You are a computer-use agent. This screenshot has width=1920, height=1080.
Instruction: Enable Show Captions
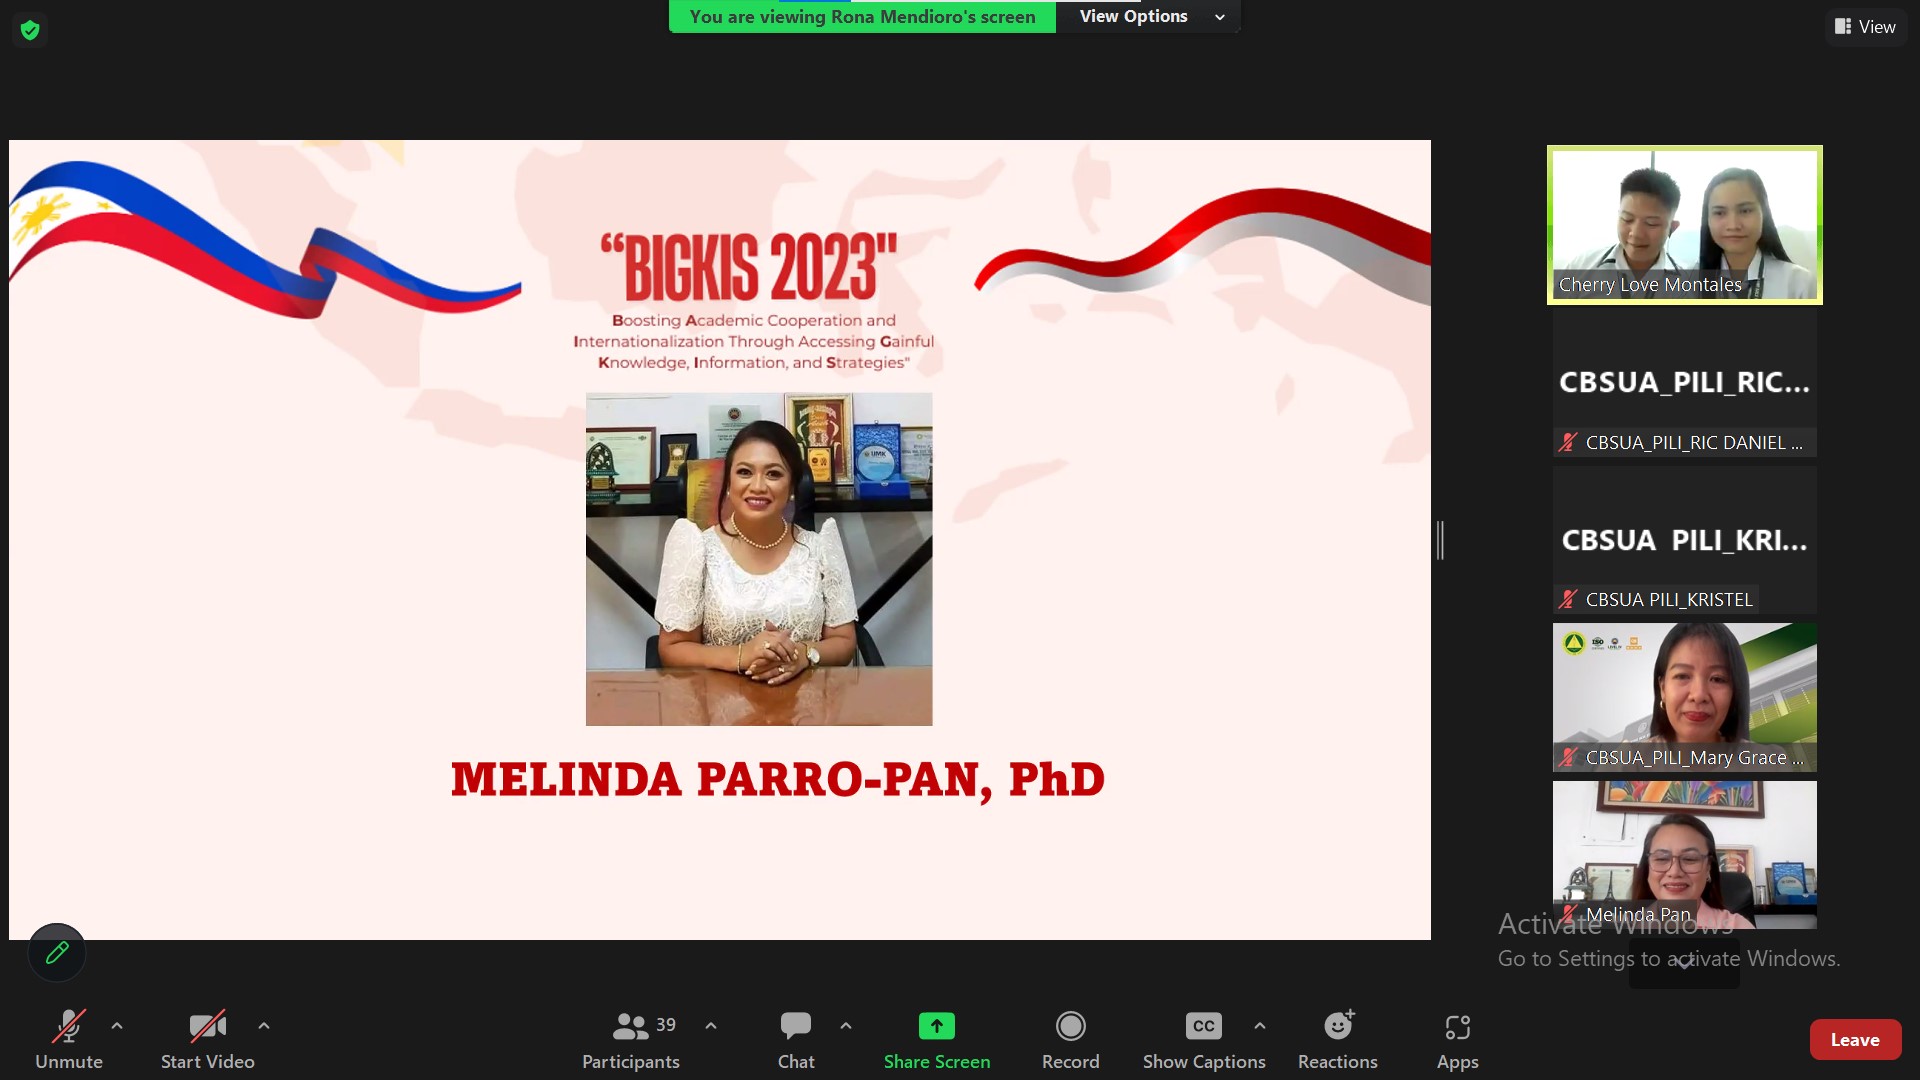click(1203, 1040)
